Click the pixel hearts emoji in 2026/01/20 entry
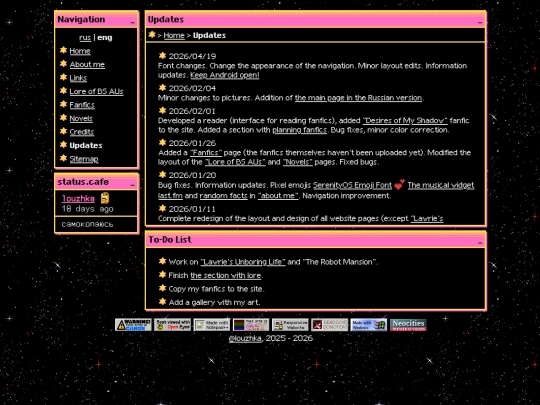The image size is (540, 405). tap(399, 185)
